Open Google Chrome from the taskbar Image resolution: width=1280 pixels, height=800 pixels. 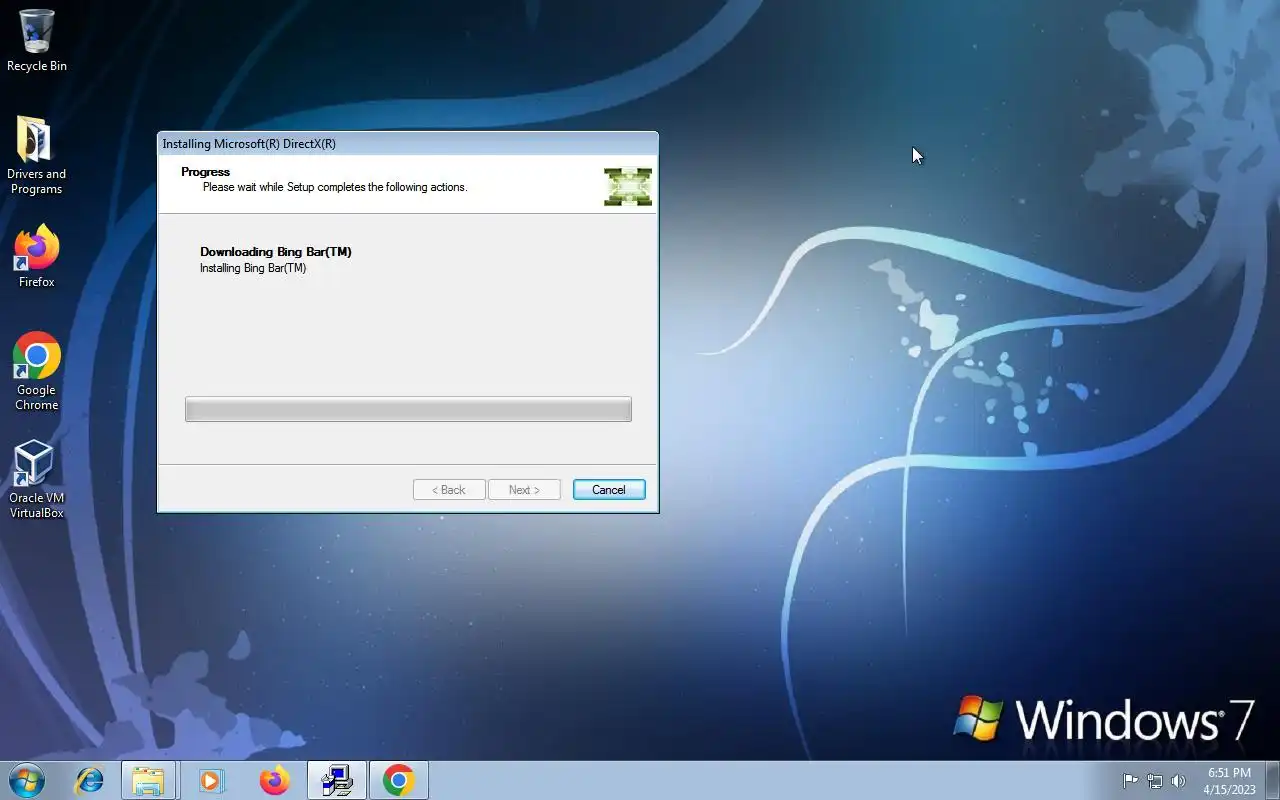(x=398, y=780)
